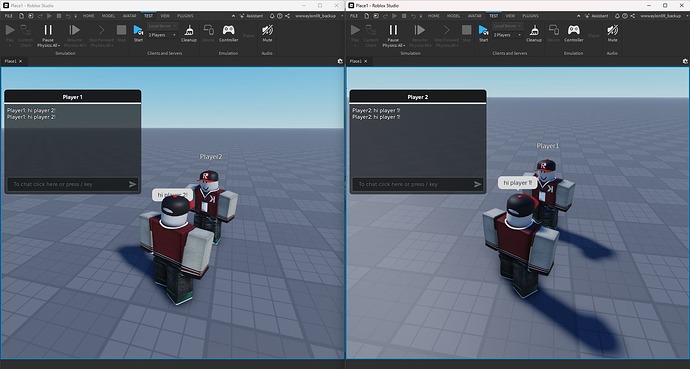Viewport: 690px width, 369px height.
Task: Open wwwaylon09_backup account menu, Player 1 window
Action: click(319, 16)
